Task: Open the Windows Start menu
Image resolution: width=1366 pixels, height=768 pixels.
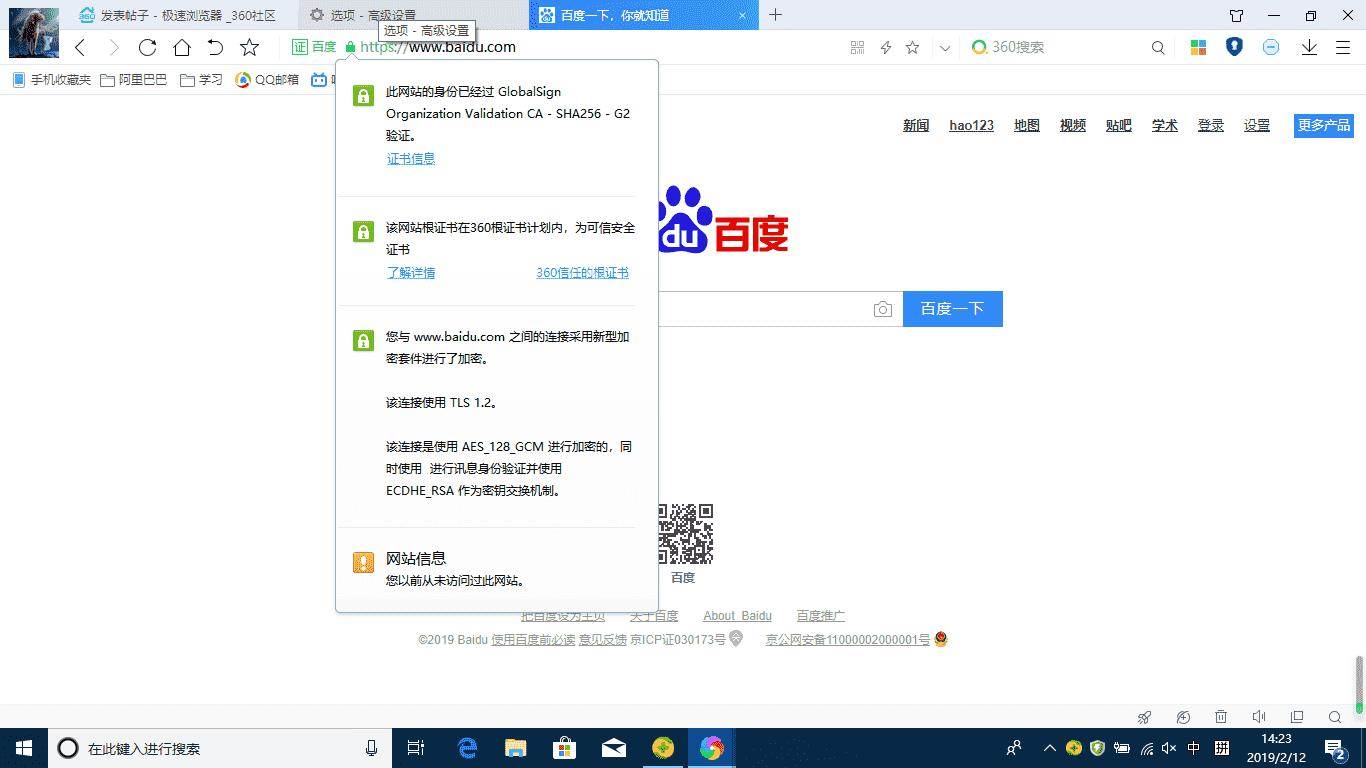Action: pos(24,748)
